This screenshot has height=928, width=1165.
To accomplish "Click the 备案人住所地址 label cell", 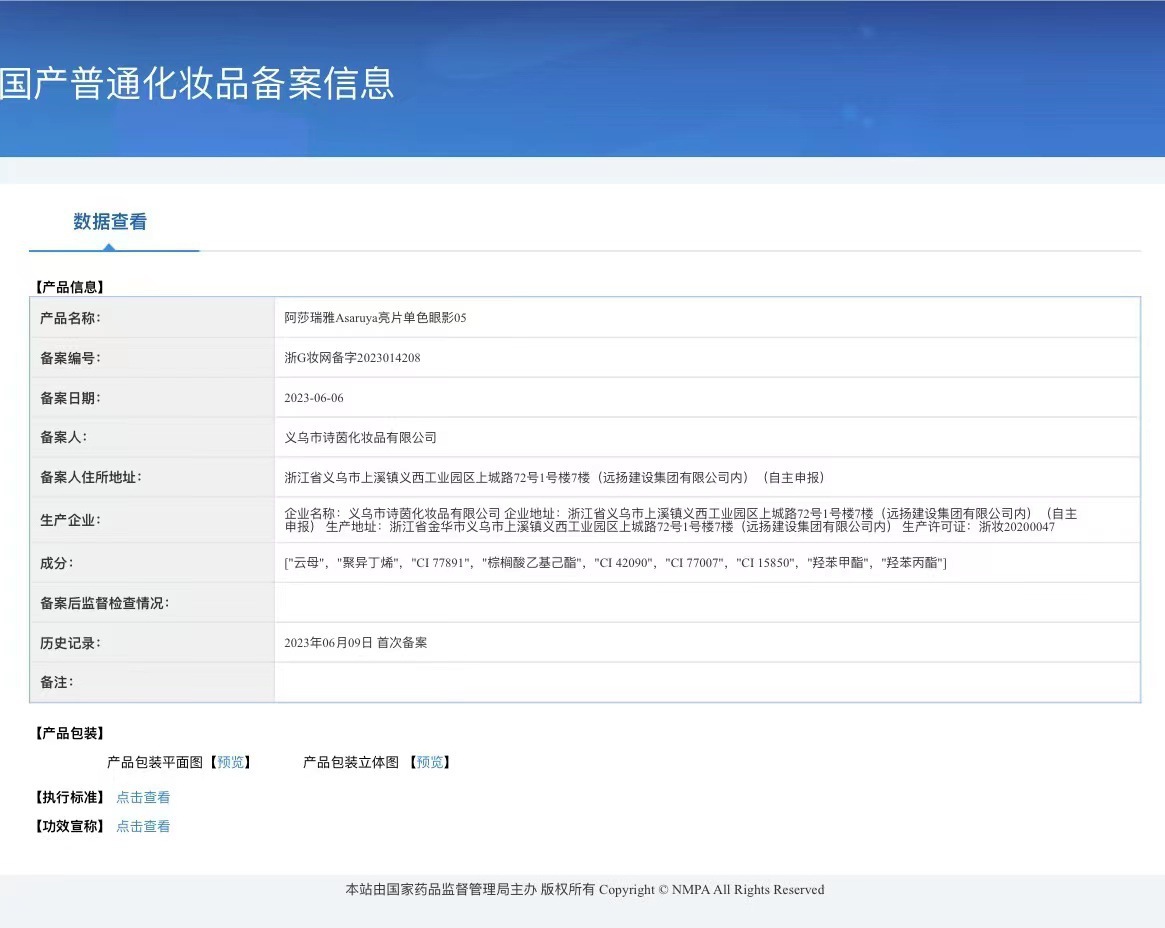I will (x=152, y=478).
